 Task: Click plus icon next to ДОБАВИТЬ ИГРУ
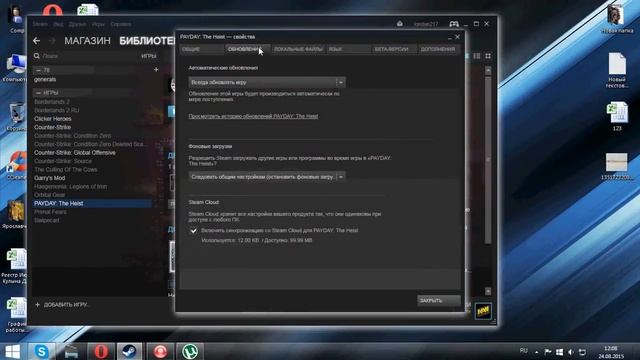coord(38,304)
